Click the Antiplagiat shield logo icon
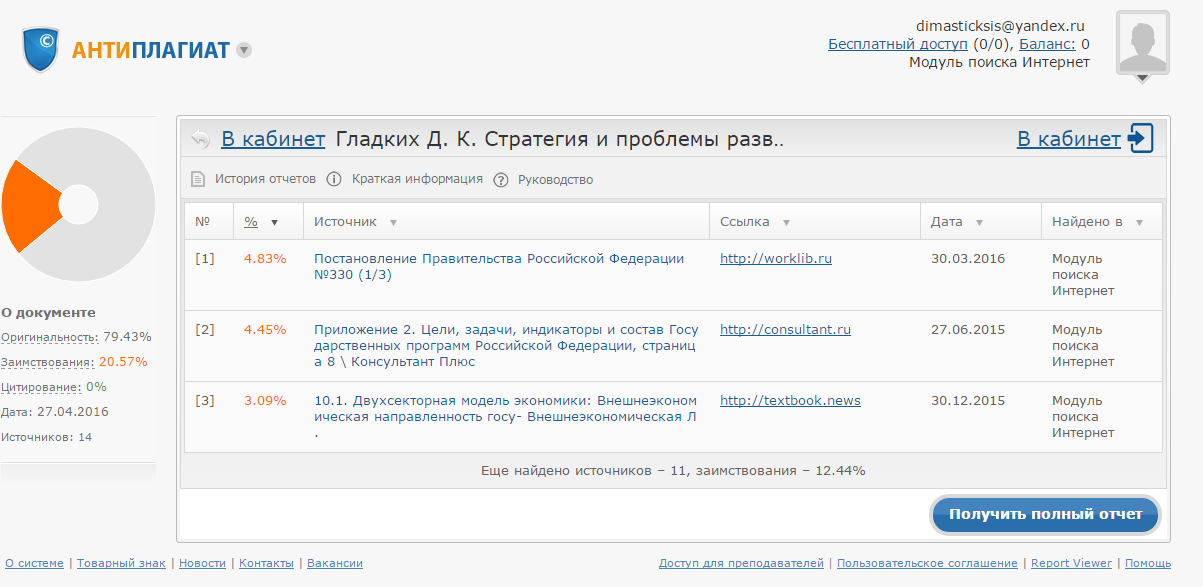The height and width of the screenshot is (587, 1203). [42, 49]
